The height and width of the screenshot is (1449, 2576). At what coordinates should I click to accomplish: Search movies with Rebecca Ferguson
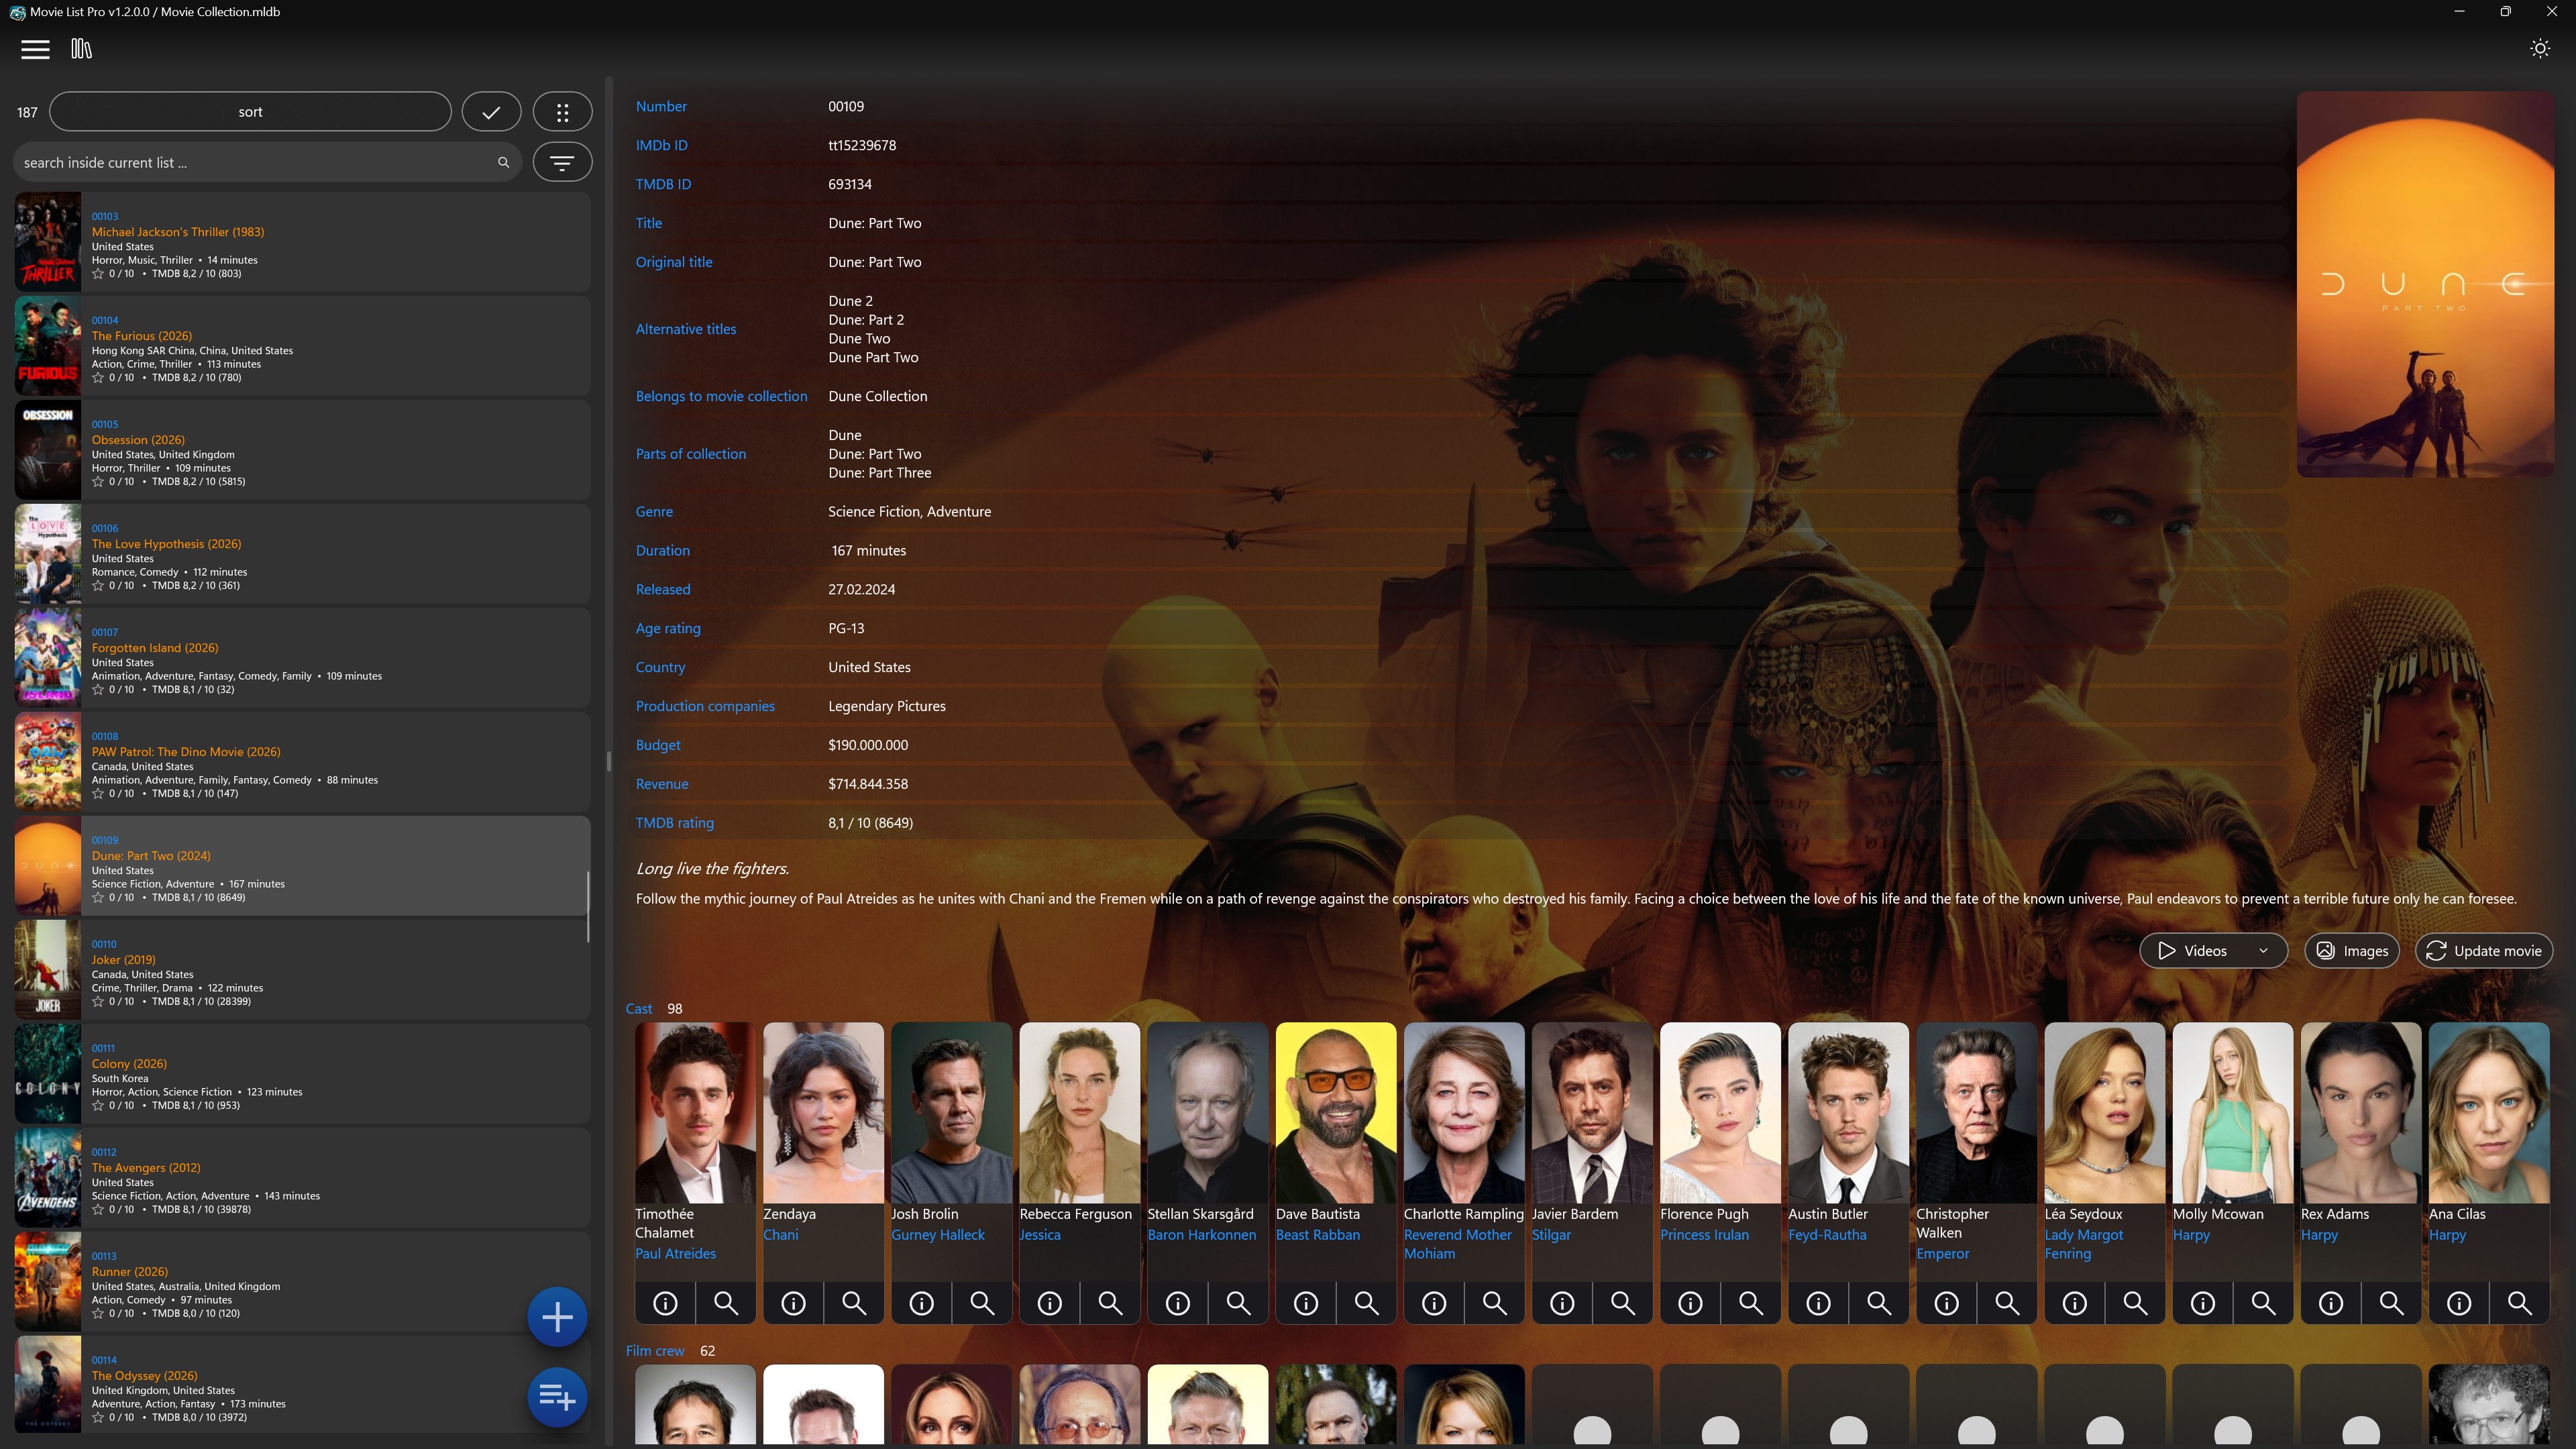pos(1110,1303)
